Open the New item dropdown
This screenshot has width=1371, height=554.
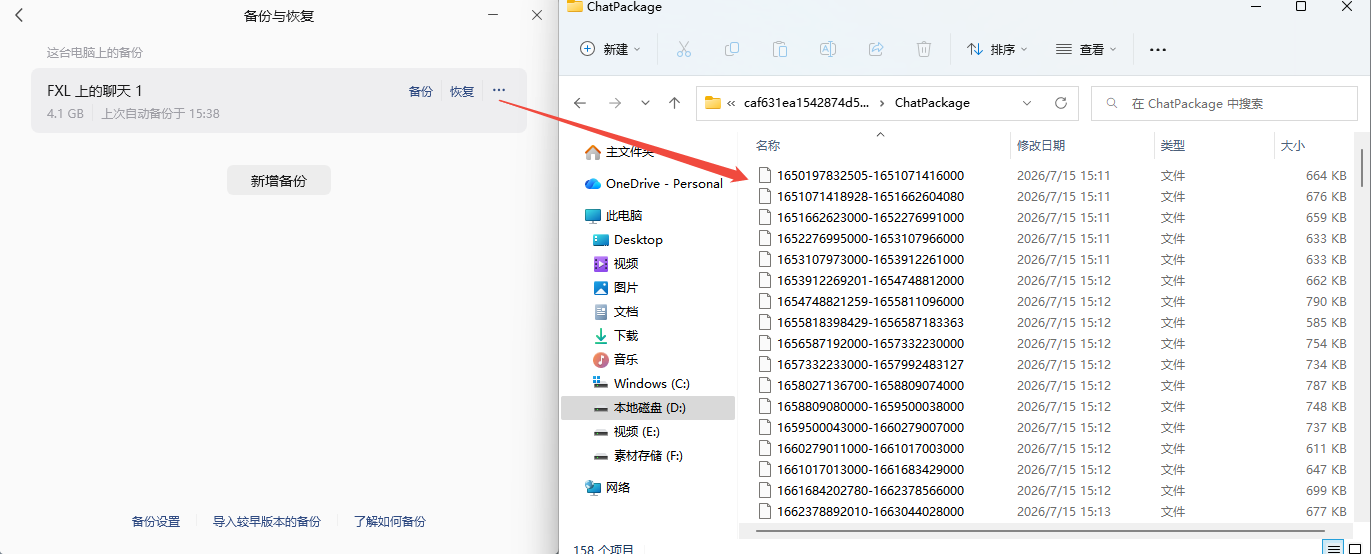tap(609, 49)
